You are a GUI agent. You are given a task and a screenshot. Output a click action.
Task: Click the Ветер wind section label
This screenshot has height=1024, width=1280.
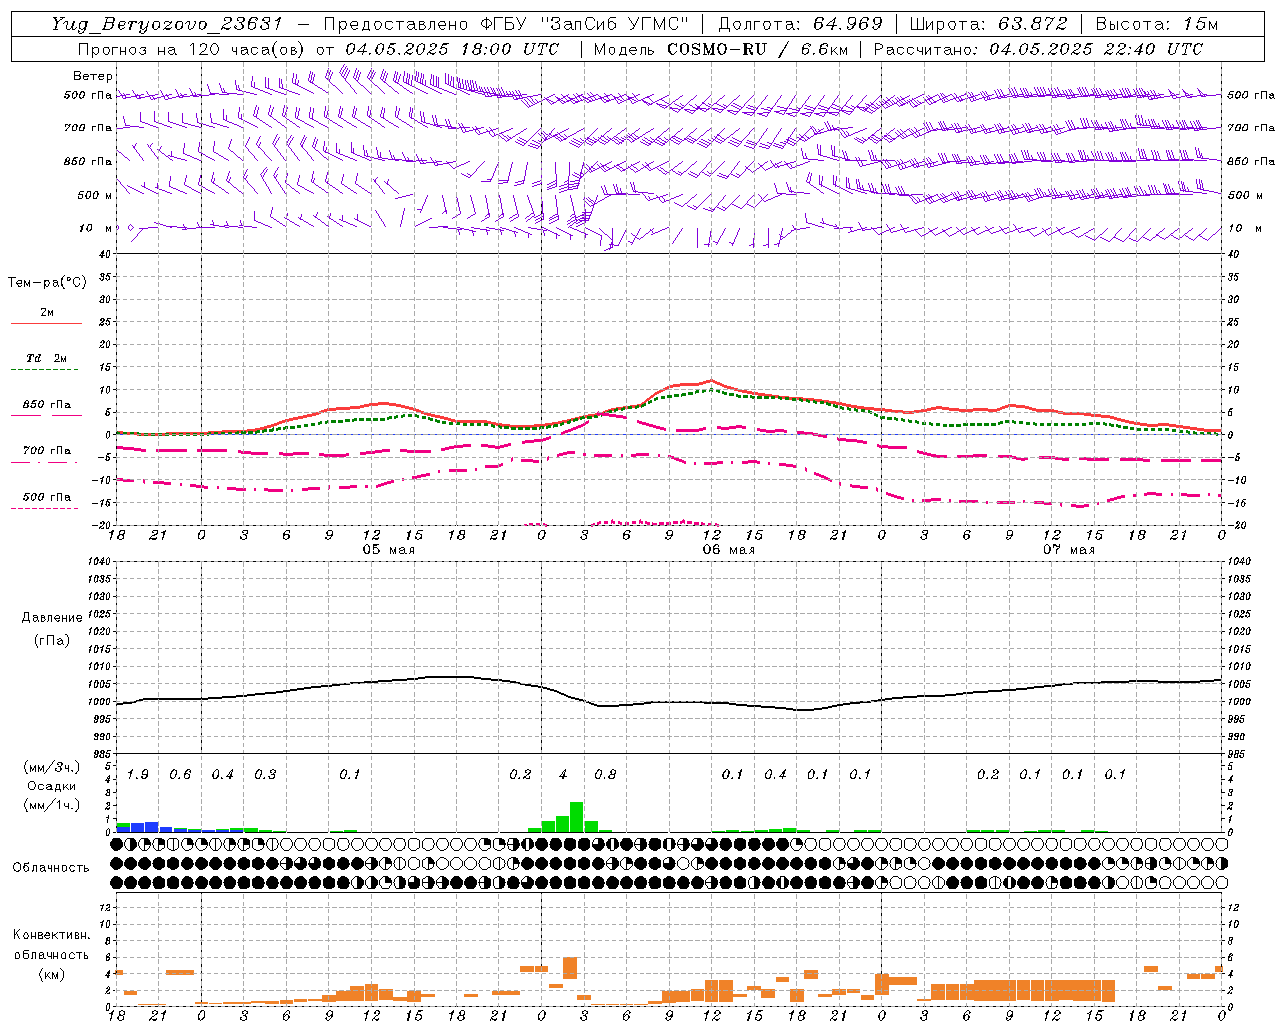93,76
